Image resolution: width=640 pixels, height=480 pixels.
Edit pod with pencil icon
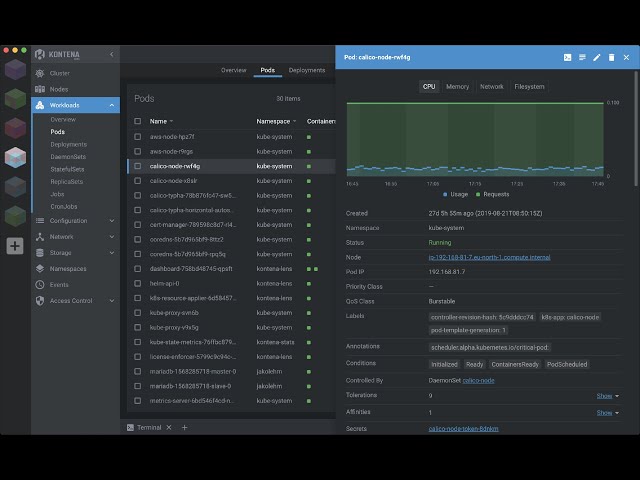597,58
